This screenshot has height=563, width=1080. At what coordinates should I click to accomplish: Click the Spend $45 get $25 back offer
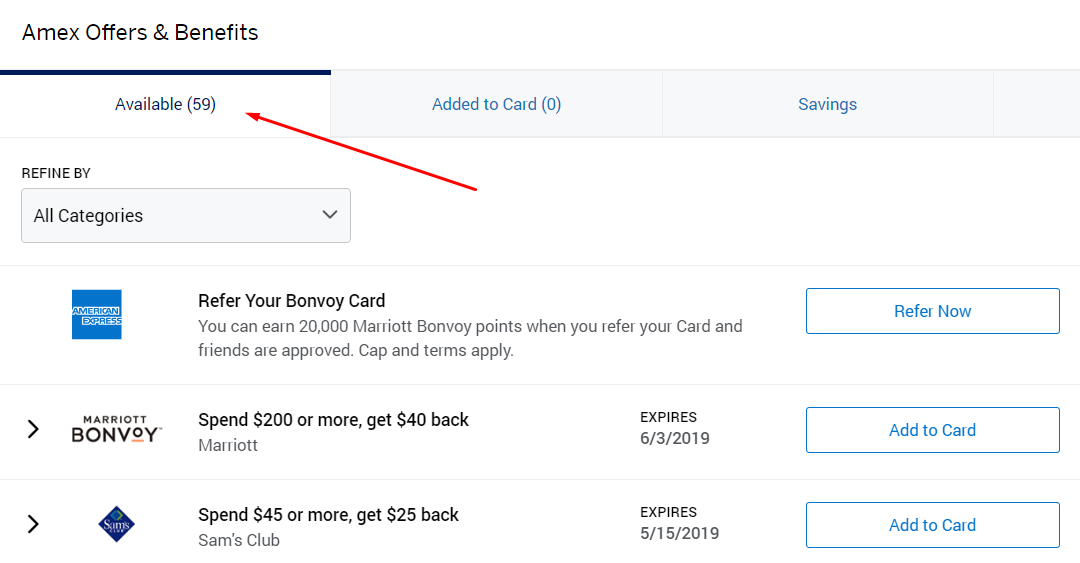click(x=329, y=515)
